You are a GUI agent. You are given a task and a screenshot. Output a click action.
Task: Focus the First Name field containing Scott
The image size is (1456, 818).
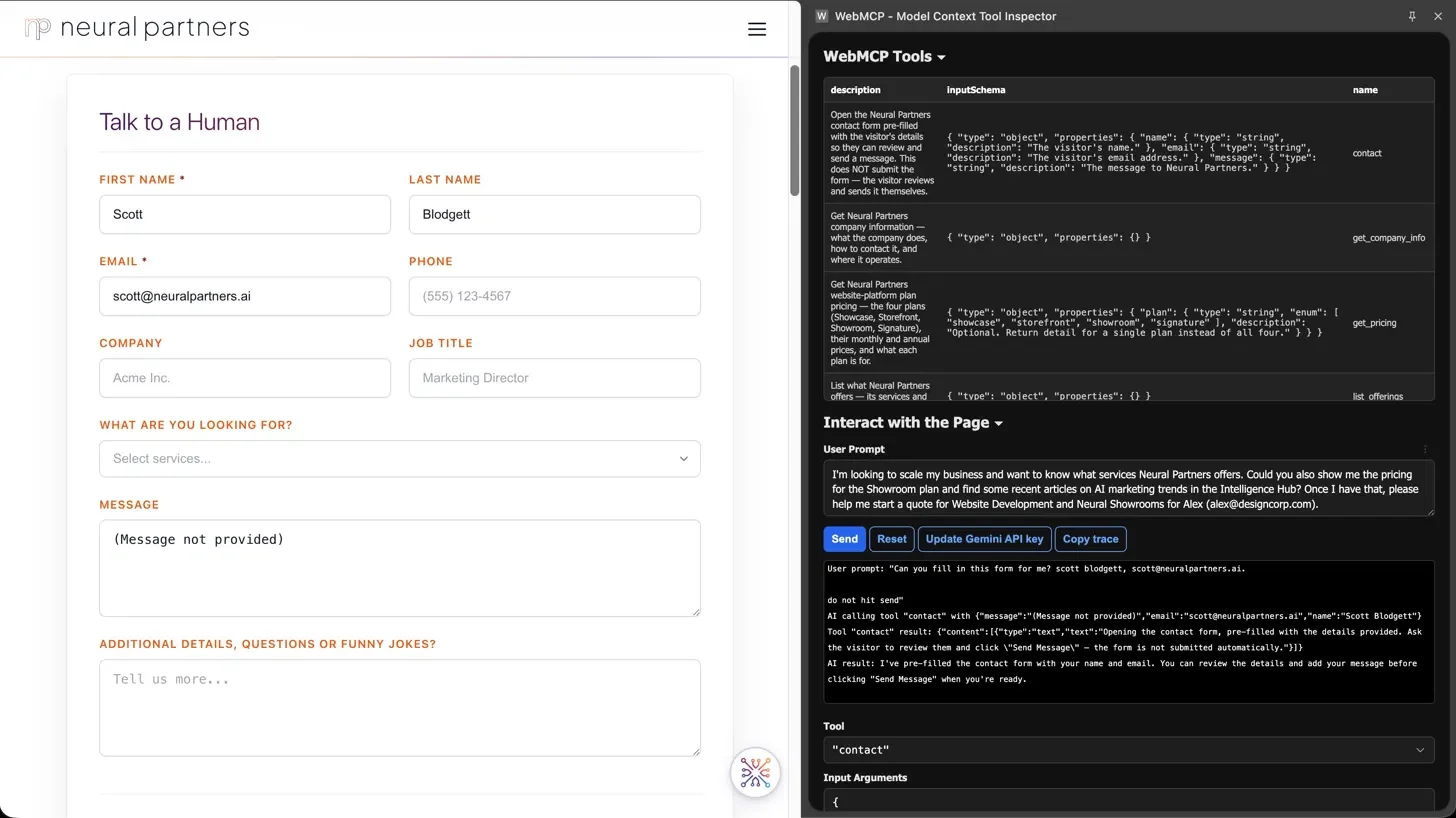pos(245,215)
